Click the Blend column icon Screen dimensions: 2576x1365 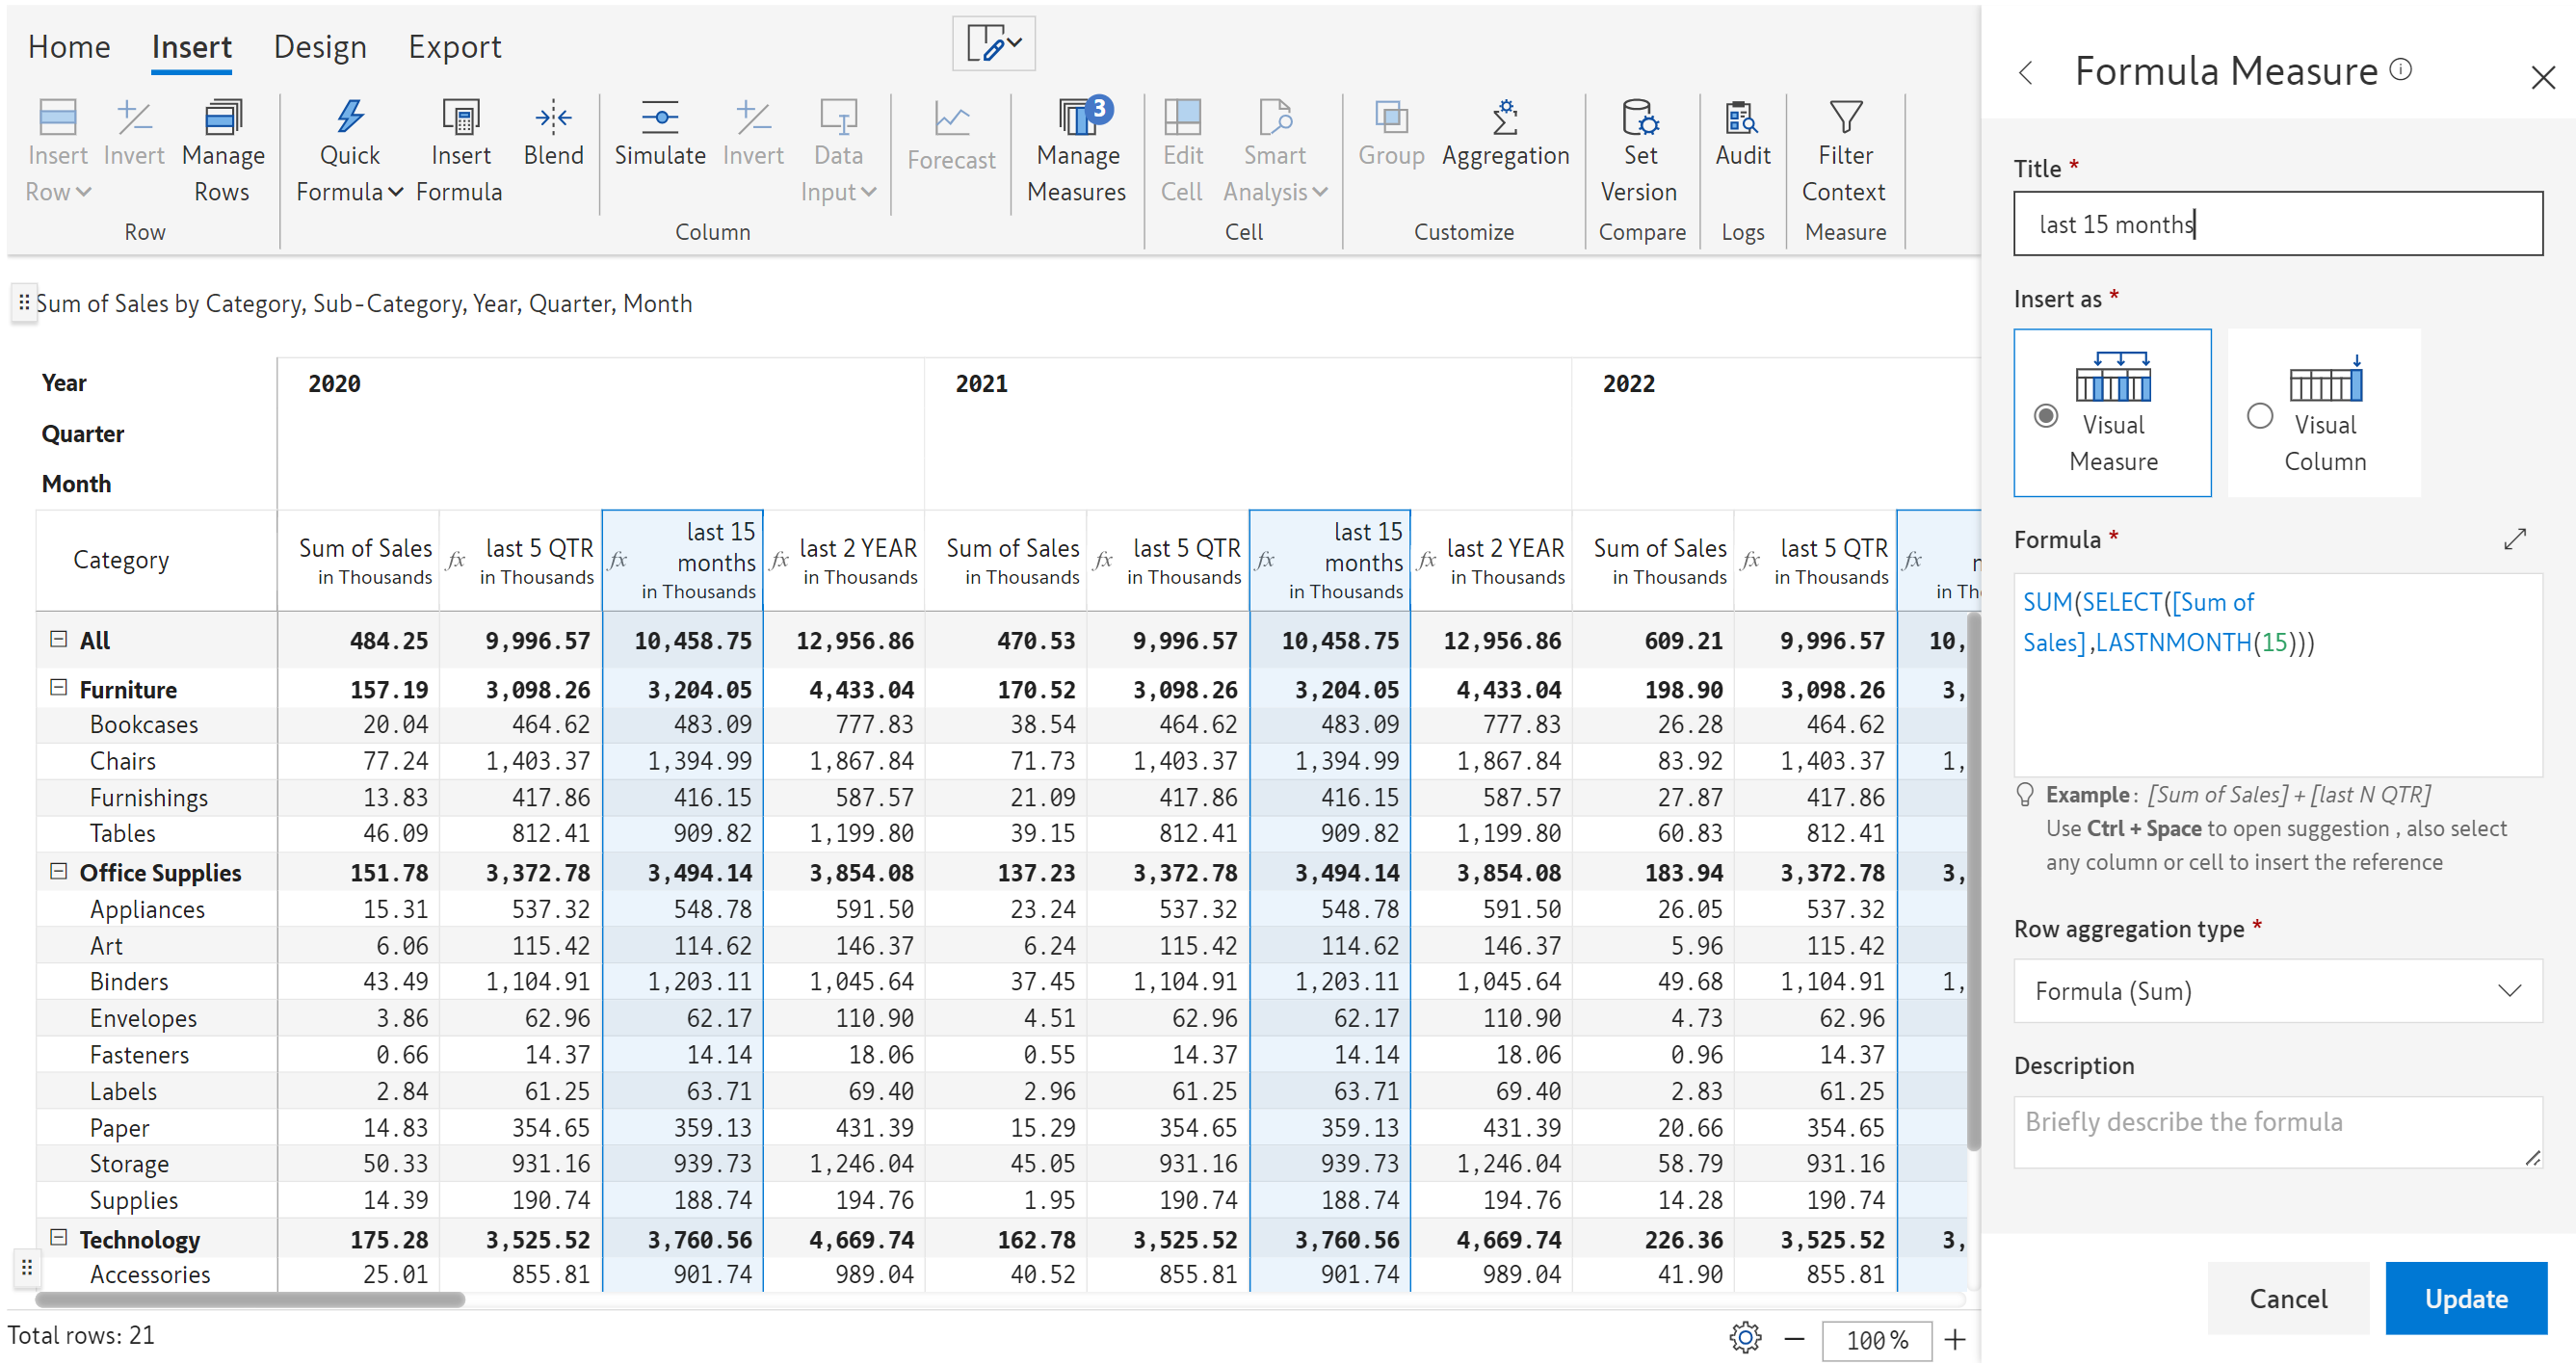tap(552, 118)
